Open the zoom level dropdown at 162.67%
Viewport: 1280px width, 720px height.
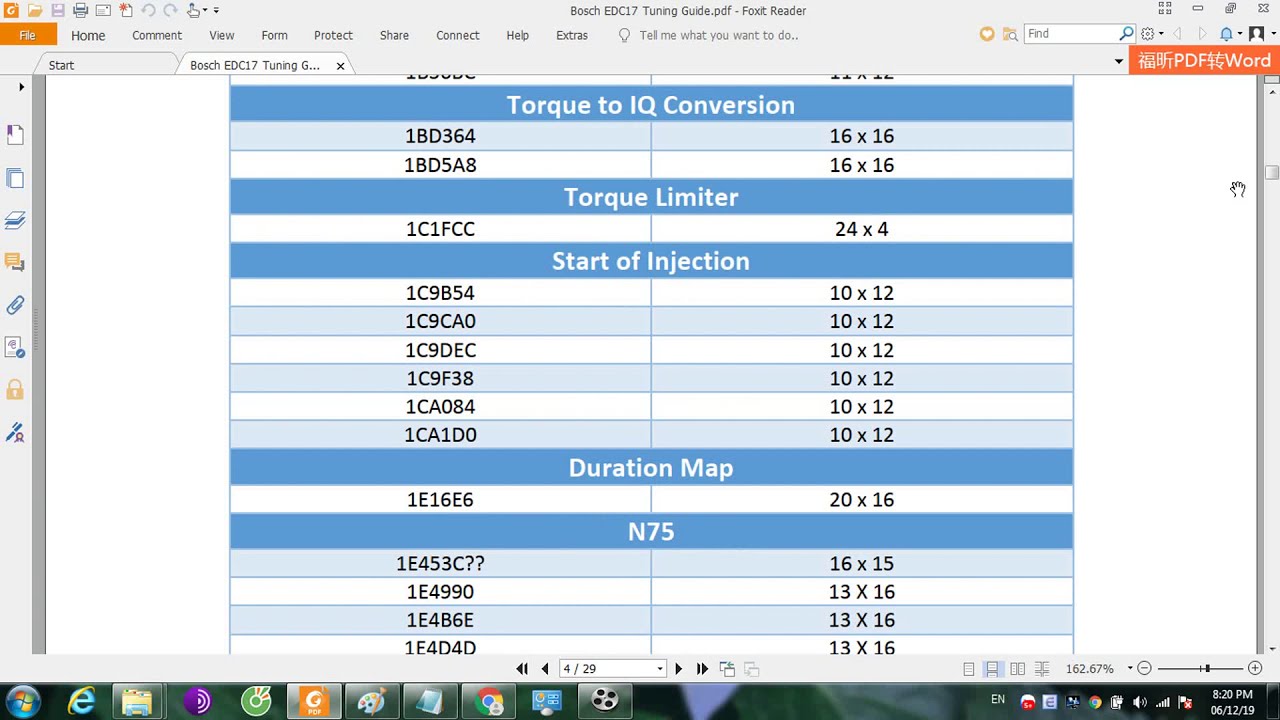[x=1130, y=668]
